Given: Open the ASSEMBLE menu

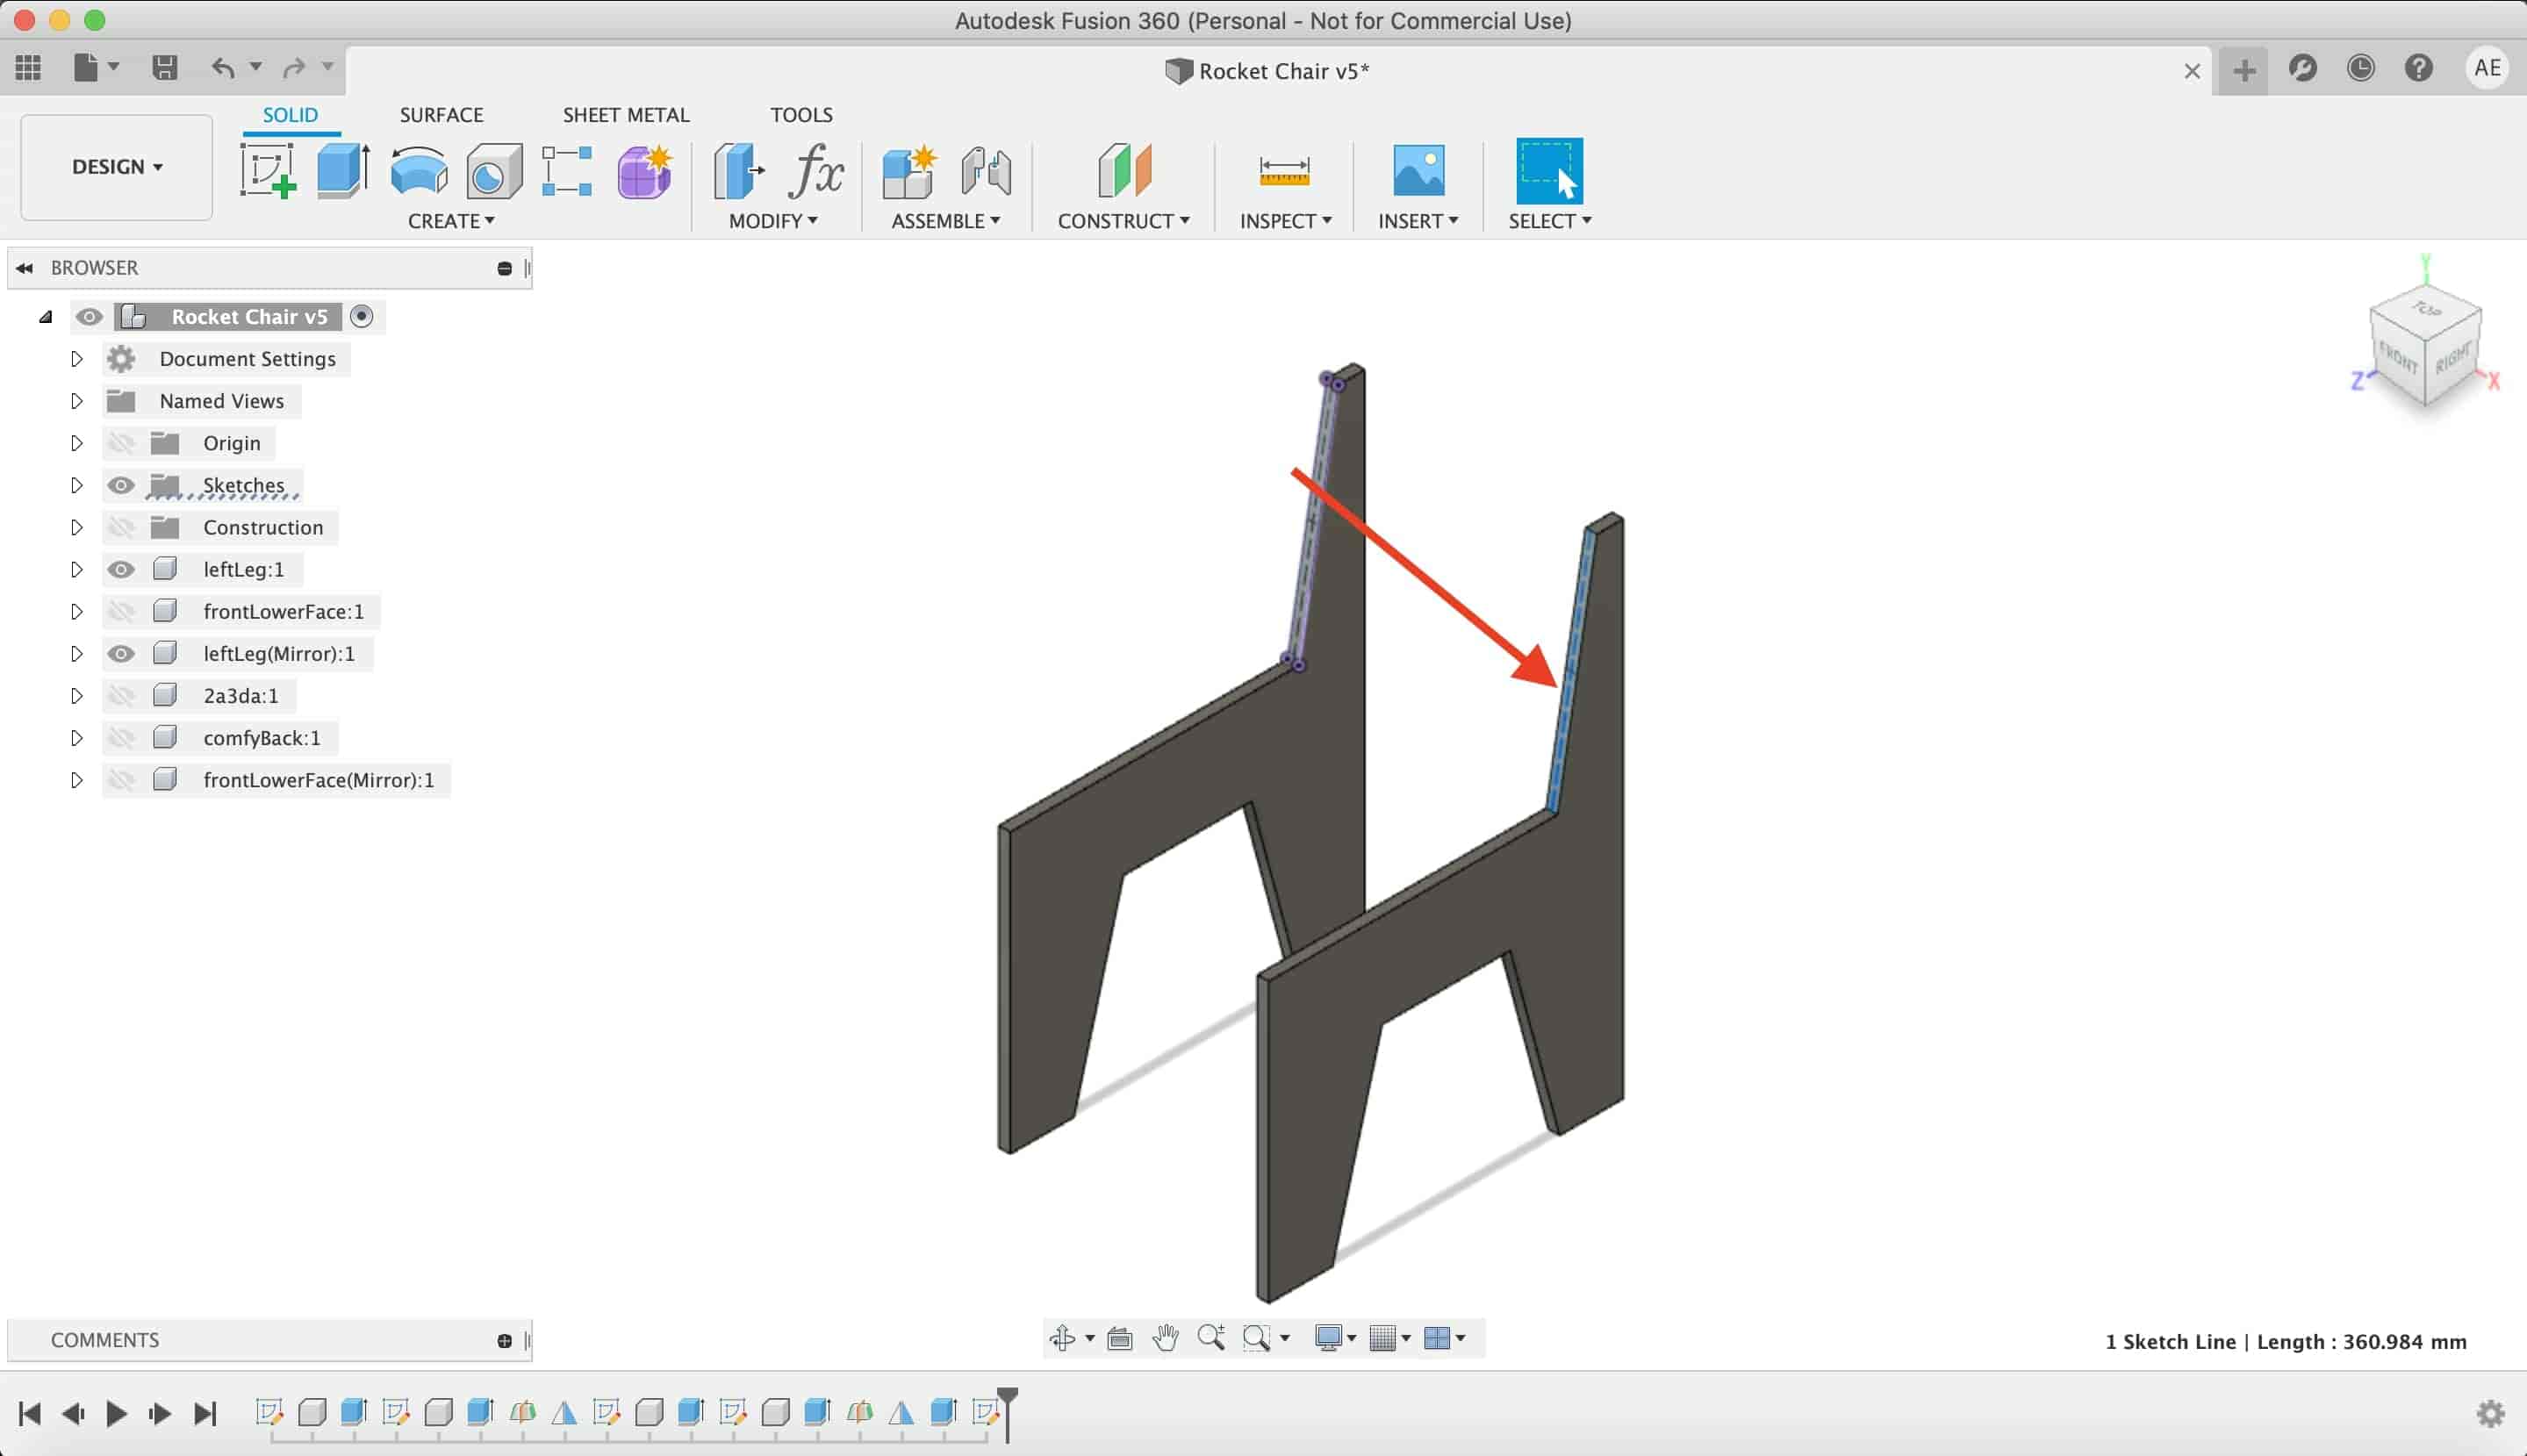Looking at the screenshot, I should point(946,221).
